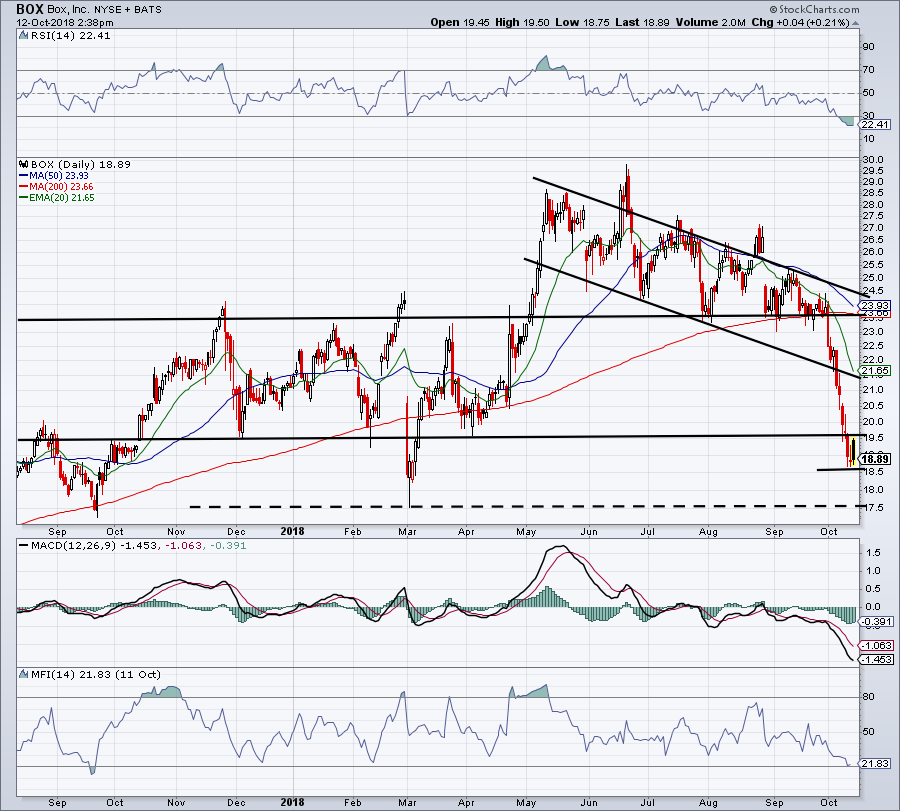Click the 'Mar' label under price panel
This screenshot has width=900, height=811.
click(x=408, y=531)
